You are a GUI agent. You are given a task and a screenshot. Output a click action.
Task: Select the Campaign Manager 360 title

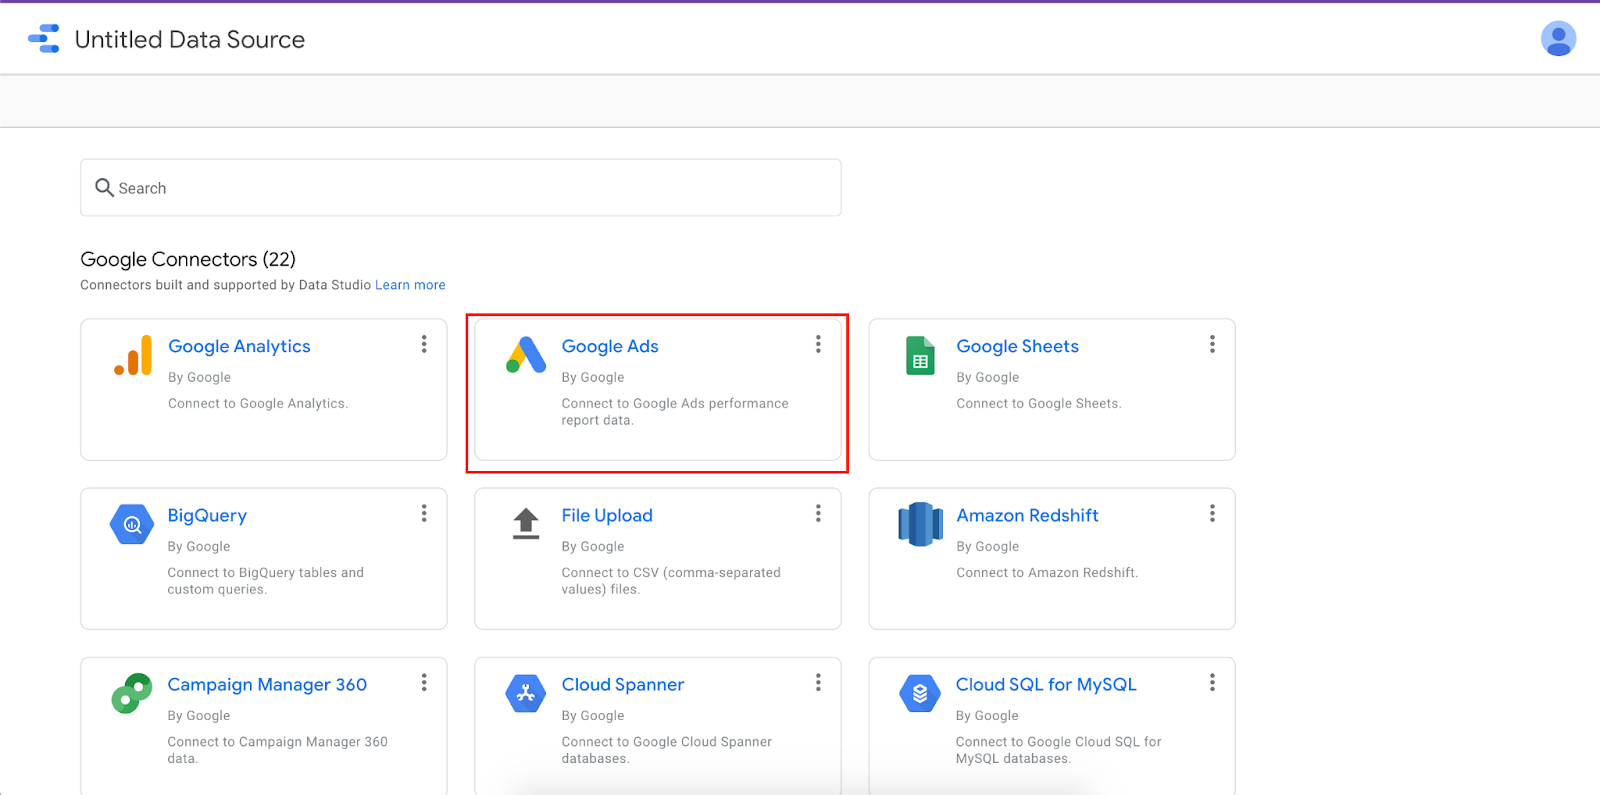pyautogui.click(x=267, y=684)
